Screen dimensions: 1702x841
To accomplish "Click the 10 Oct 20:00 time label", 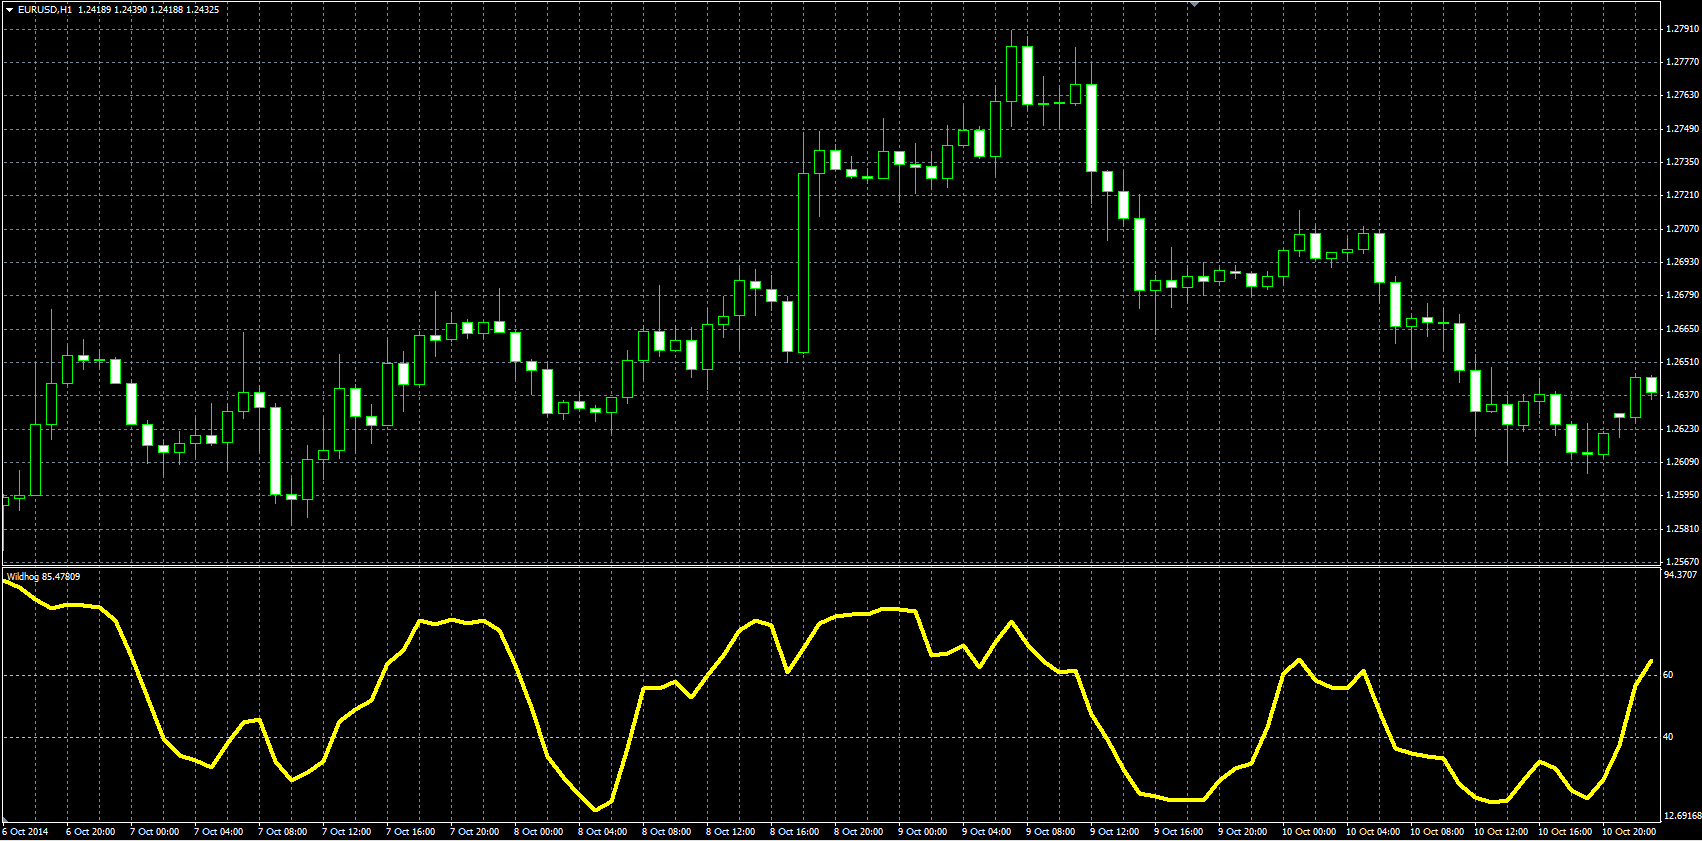I will tap(1628, 832).
